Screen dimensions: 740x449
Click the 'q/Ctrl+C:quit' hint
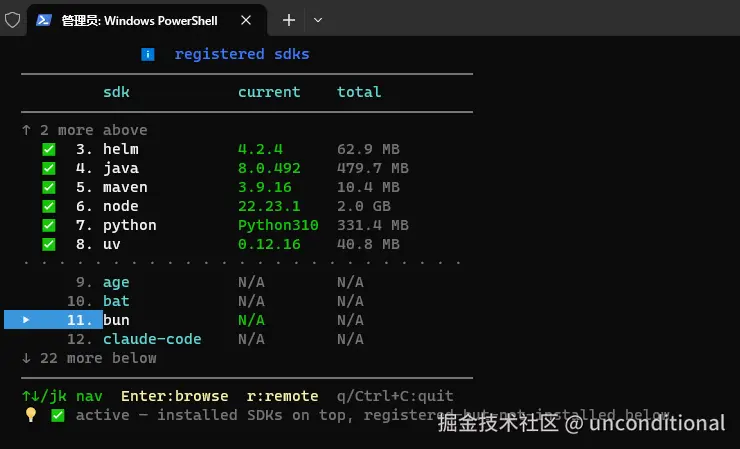click(x=395, y=396)
